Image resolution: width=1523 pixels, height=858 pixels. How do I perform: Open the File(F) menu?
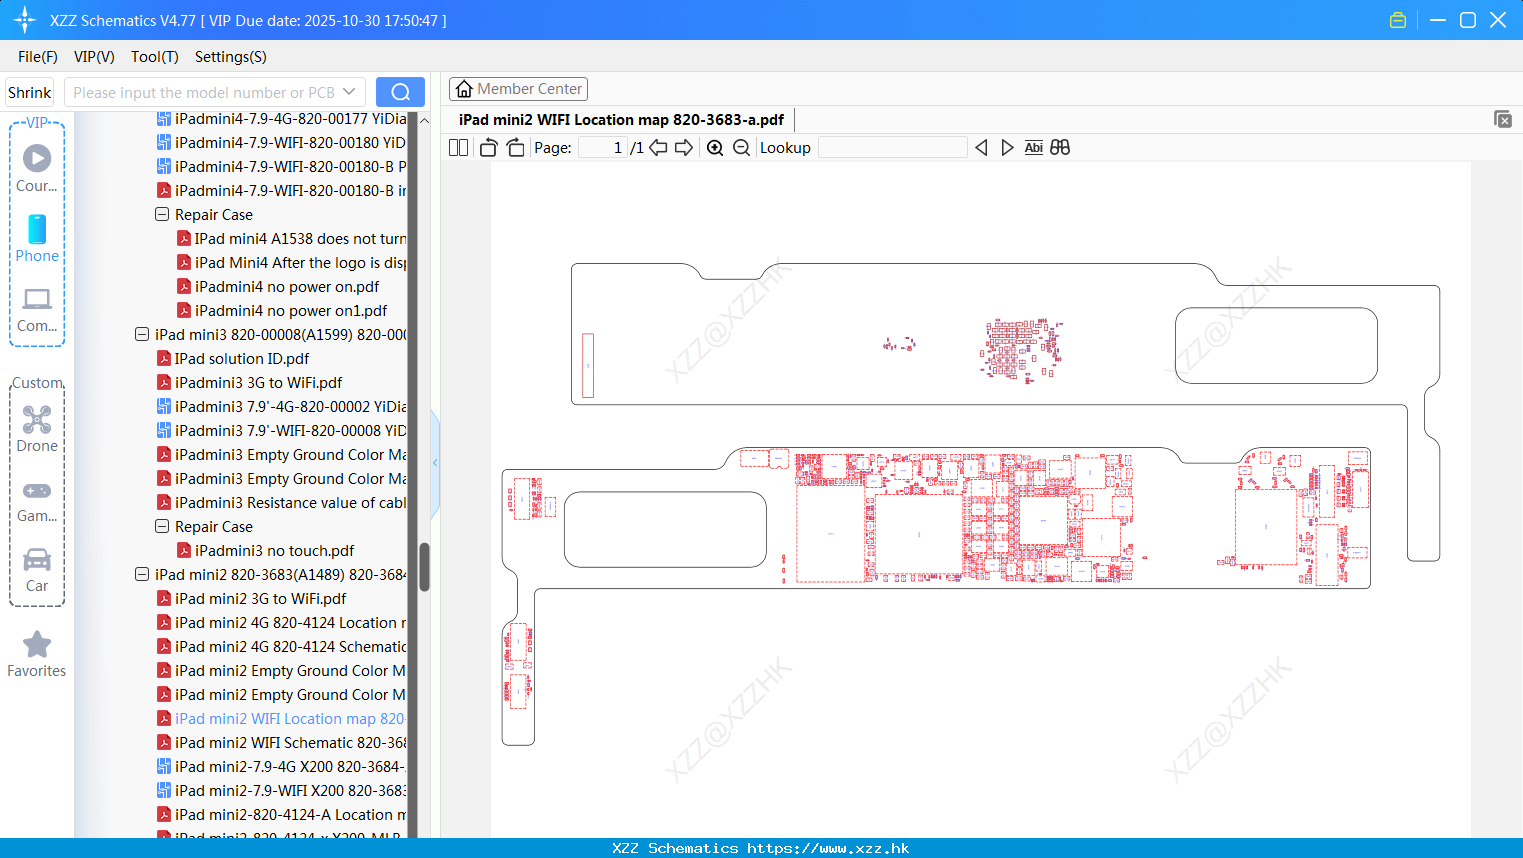38,57
